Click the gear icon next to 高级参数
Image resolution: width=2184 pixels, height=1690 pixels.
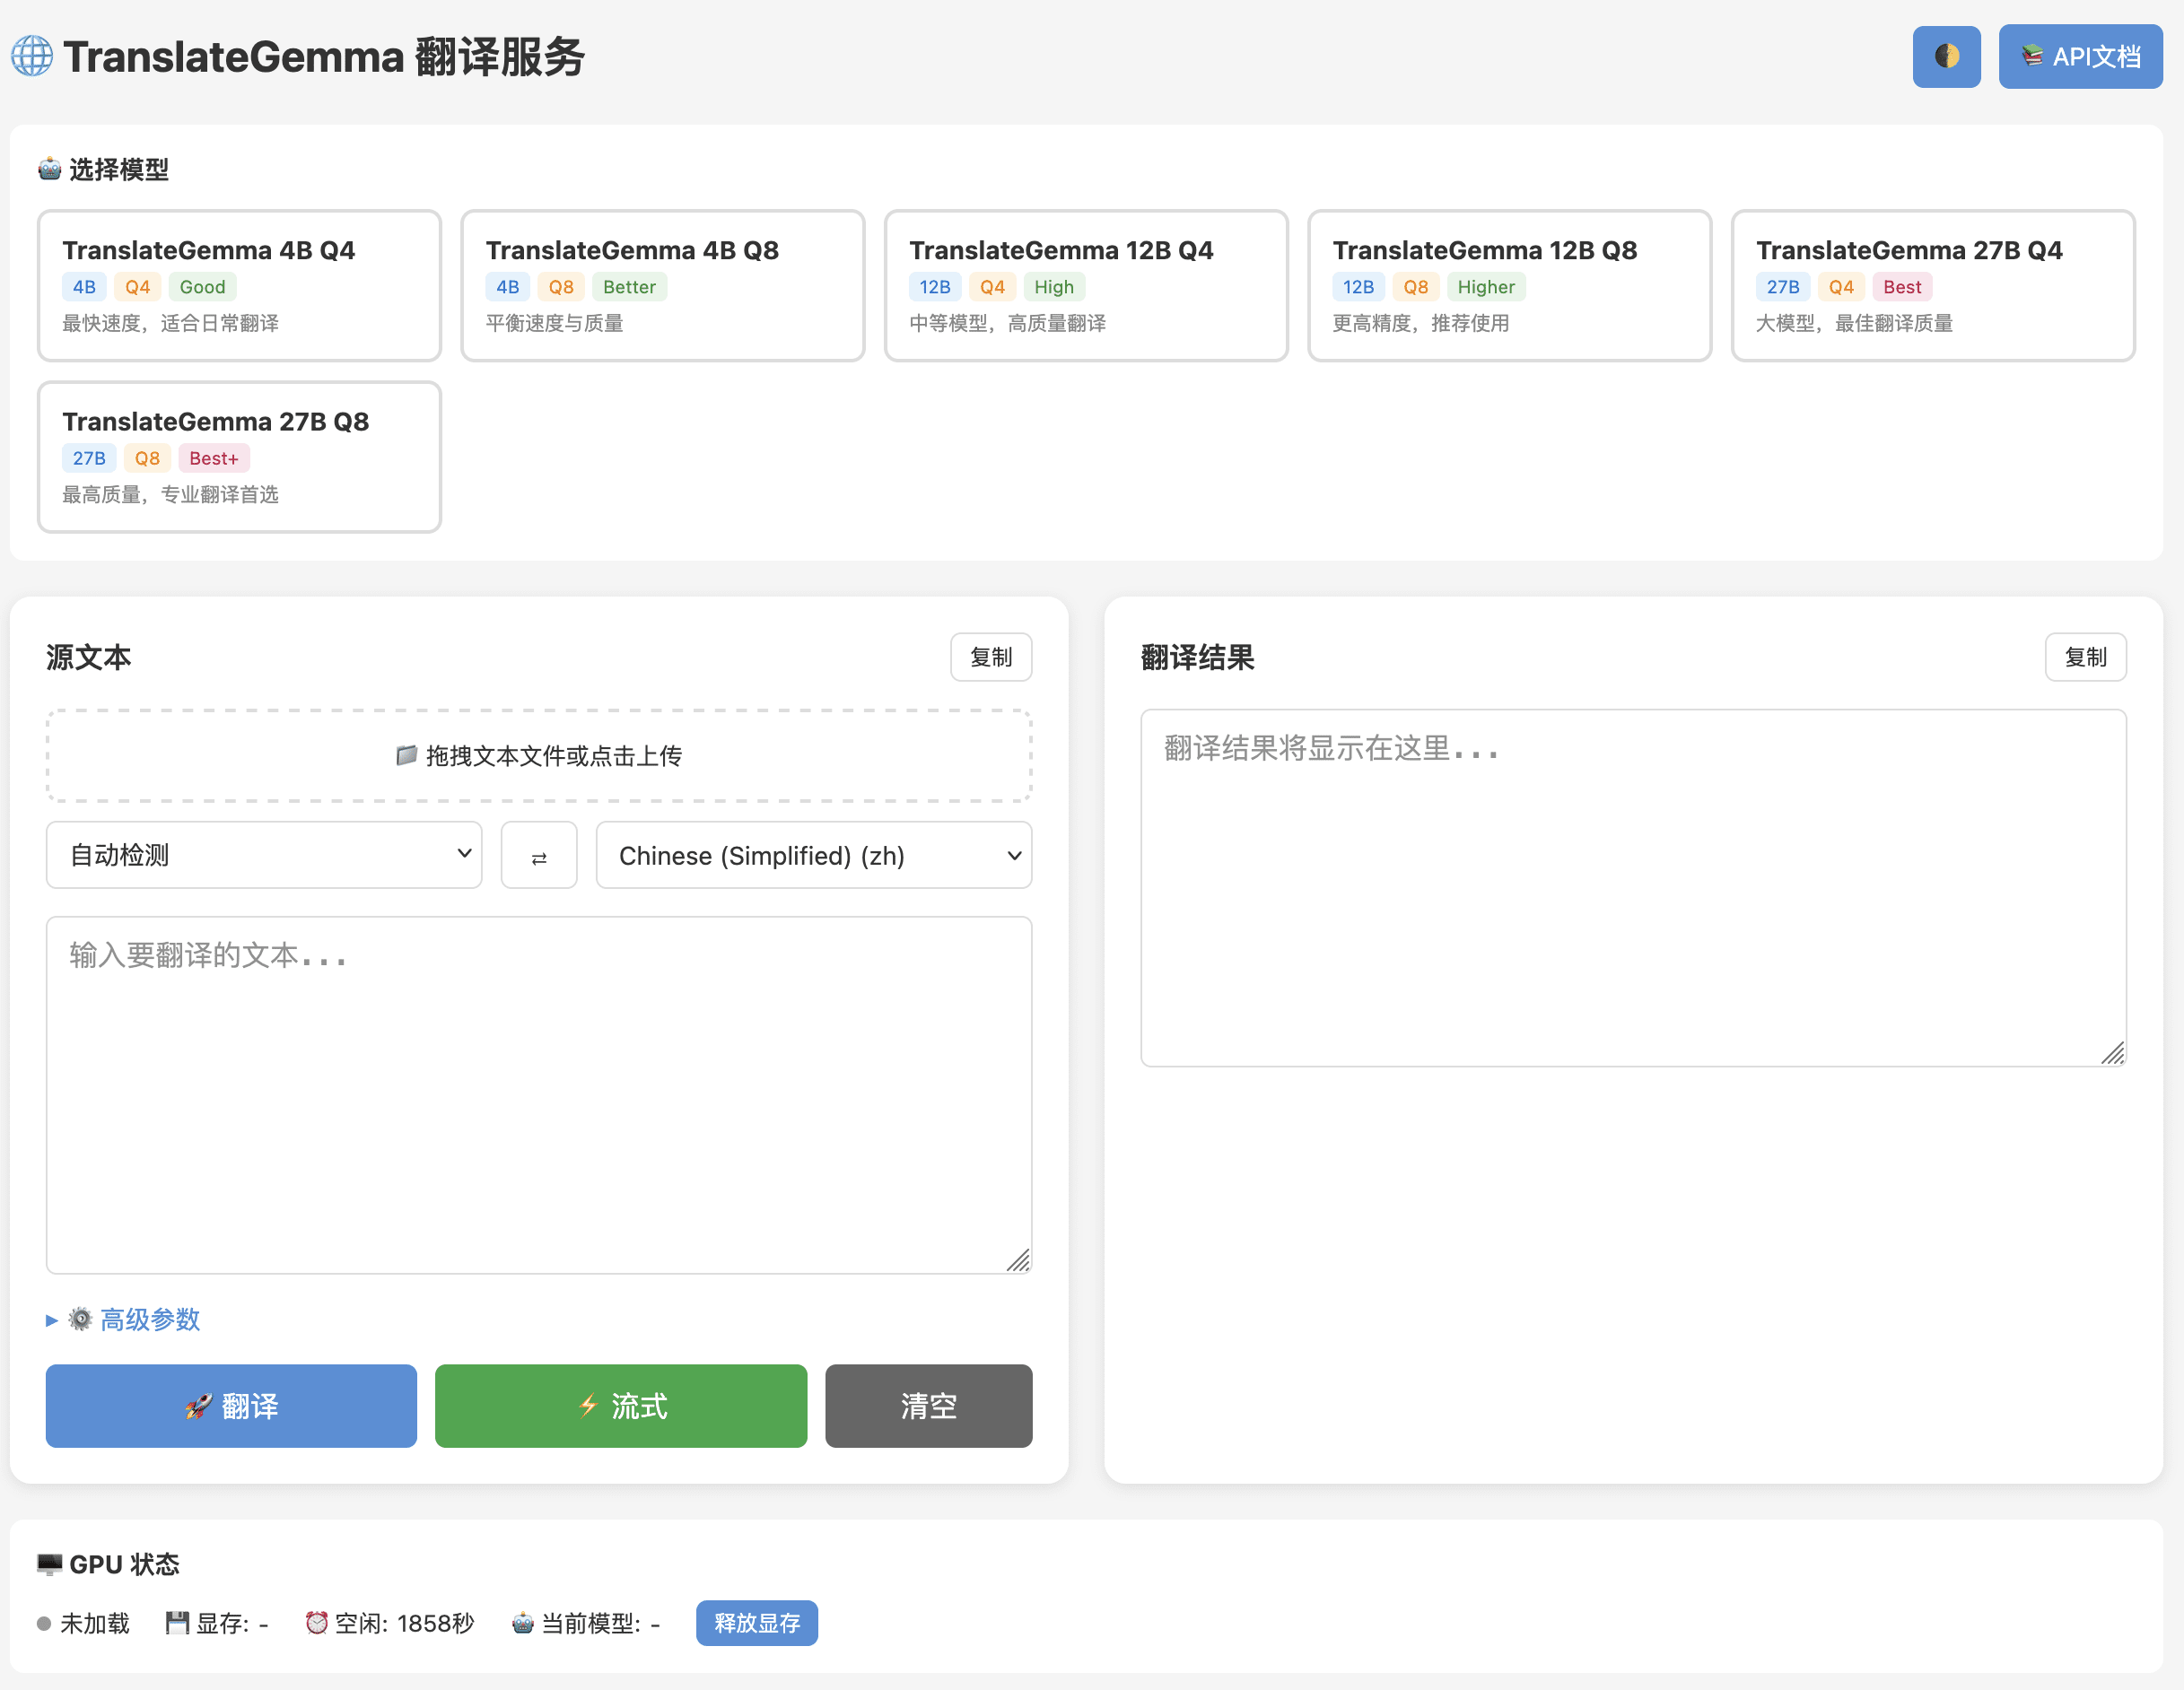pyautogui.click(x=80, y=1319)
